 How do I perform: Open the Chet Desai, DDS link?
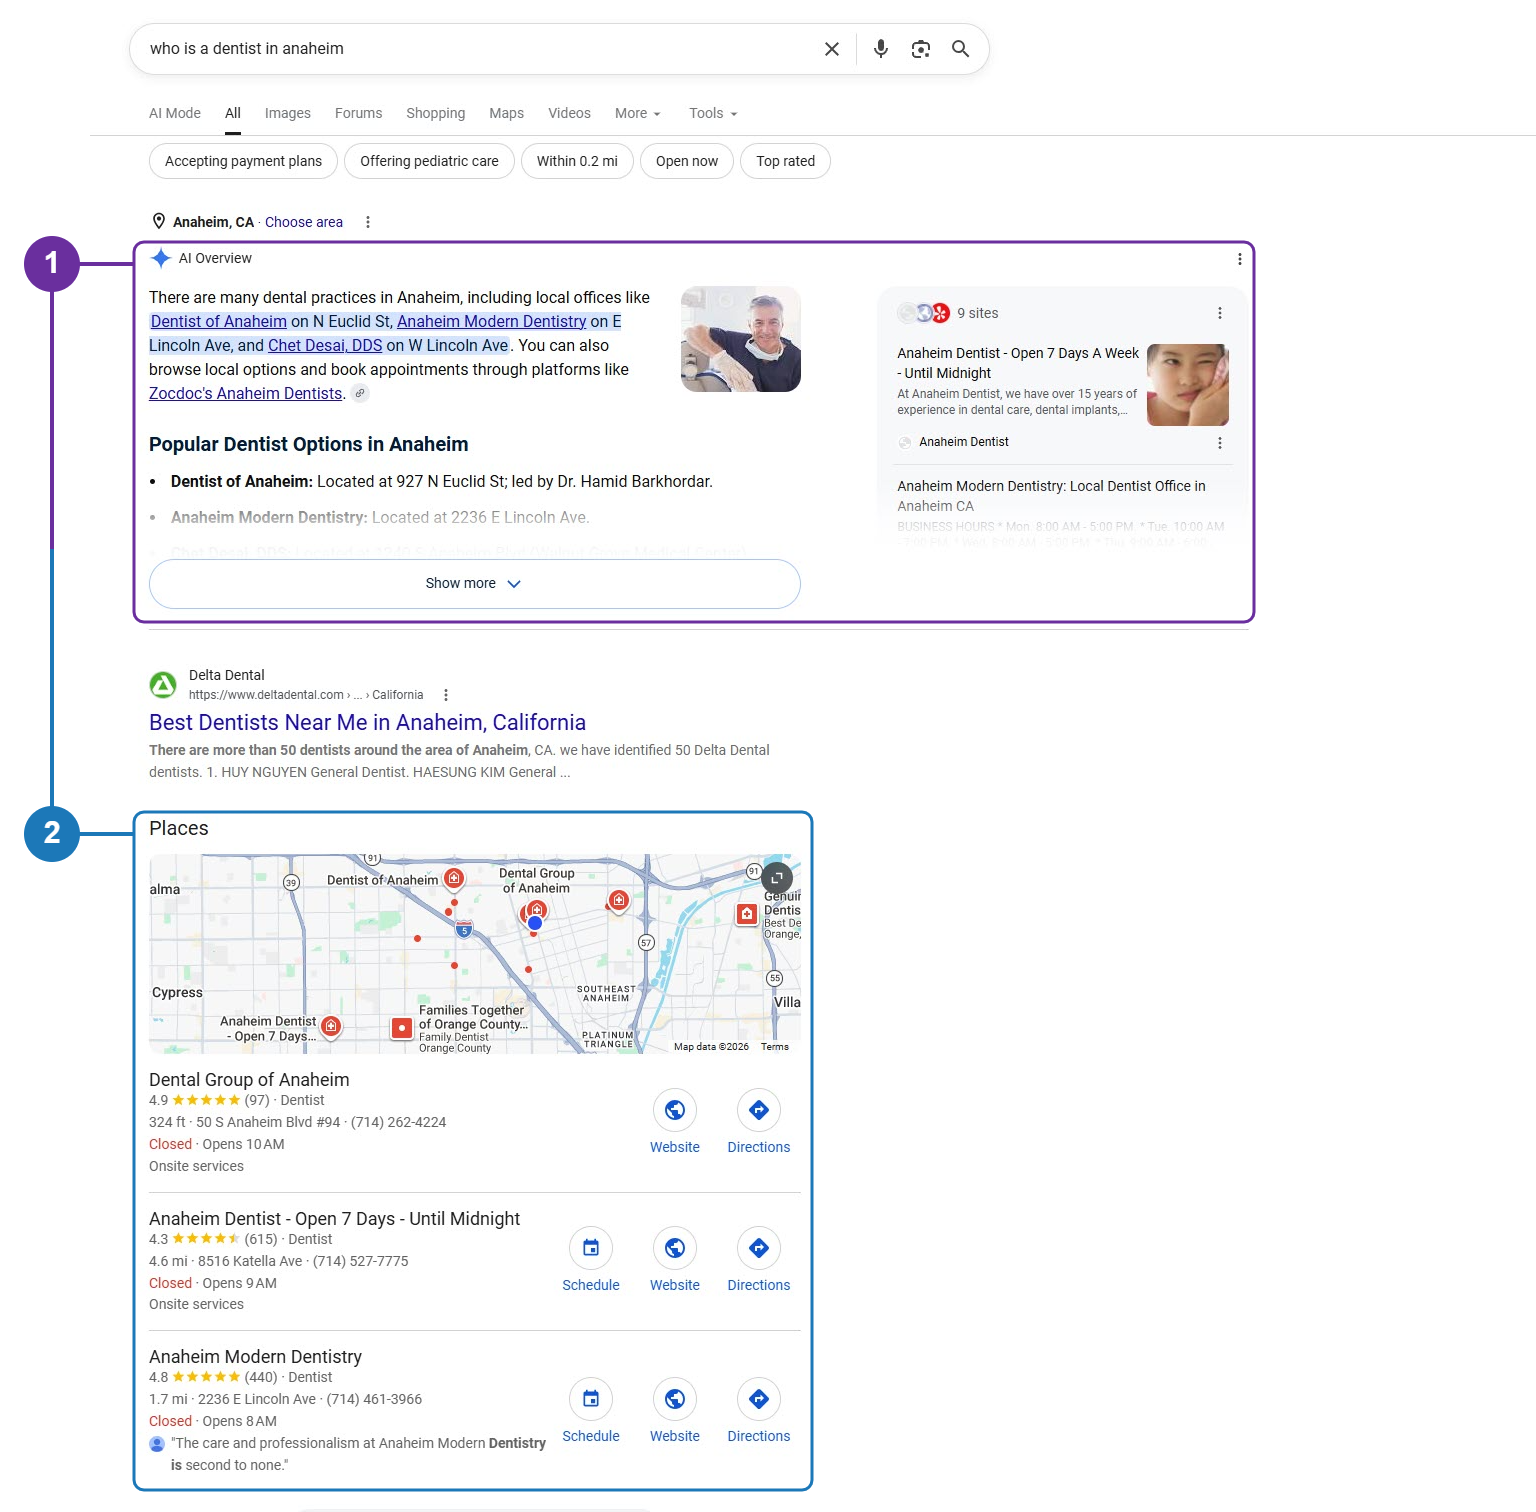point(325,345)
